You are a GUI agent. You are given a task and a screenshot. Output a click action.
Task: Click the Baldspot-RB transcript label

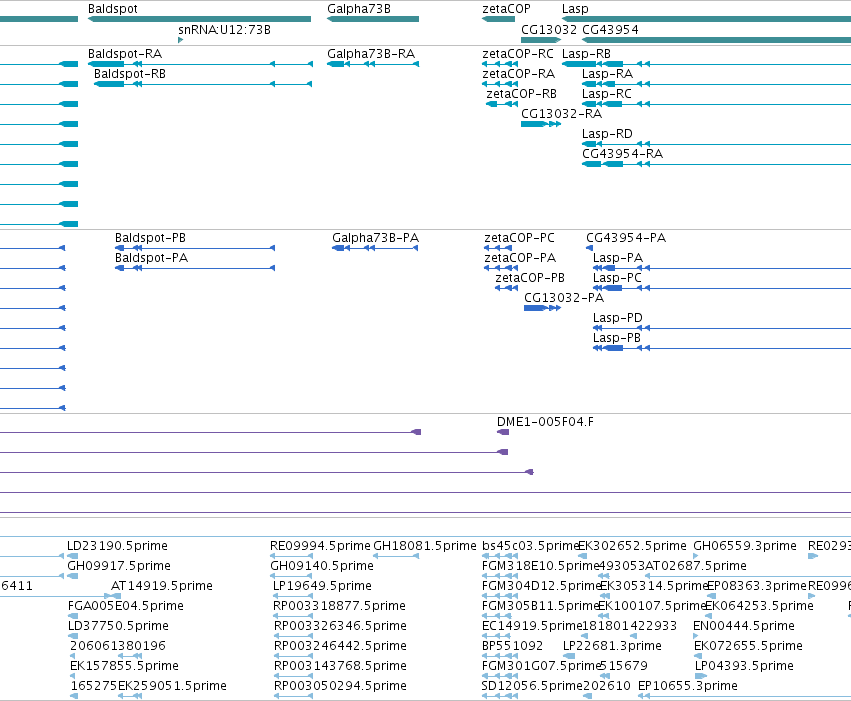click(130, 74)
